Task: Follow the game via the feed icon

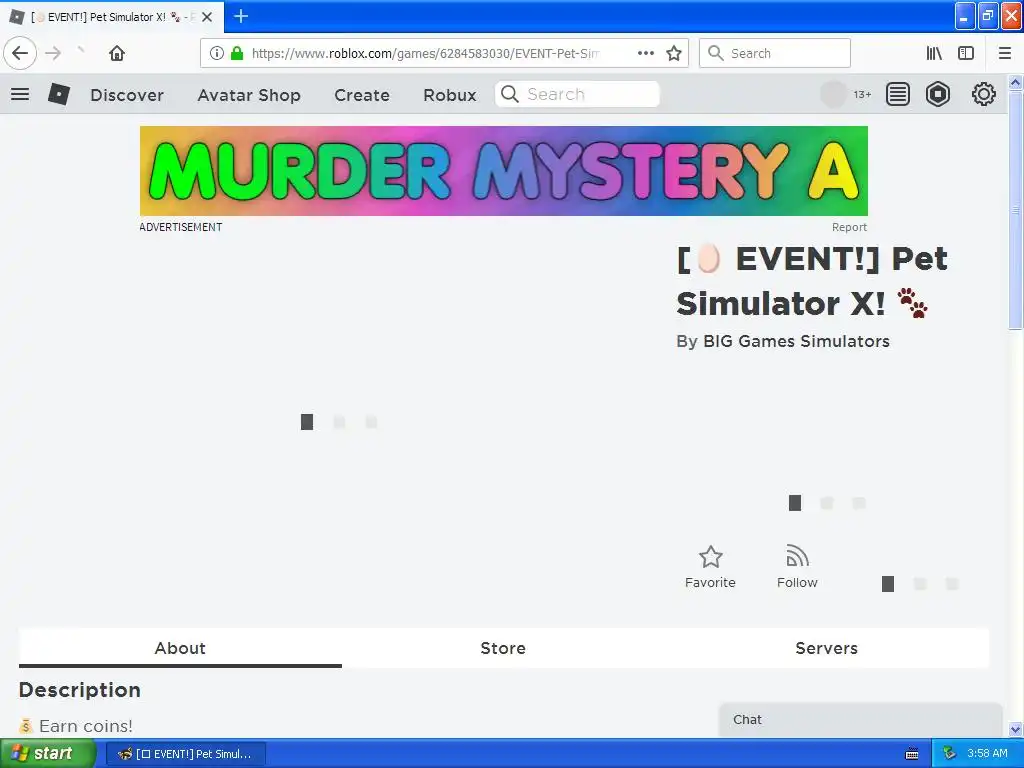Action: click(797, 556)
